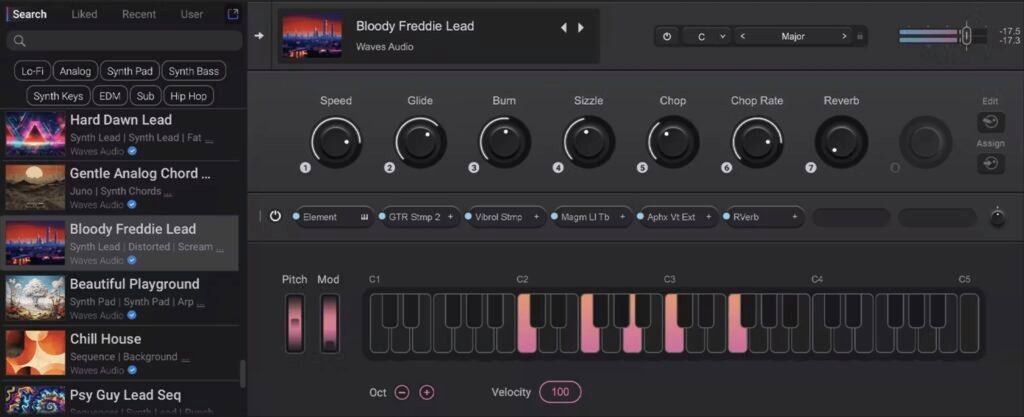Click the preset list scrollbar
The width and height of the screenshot is (1024, 417).
click(243, 373)
